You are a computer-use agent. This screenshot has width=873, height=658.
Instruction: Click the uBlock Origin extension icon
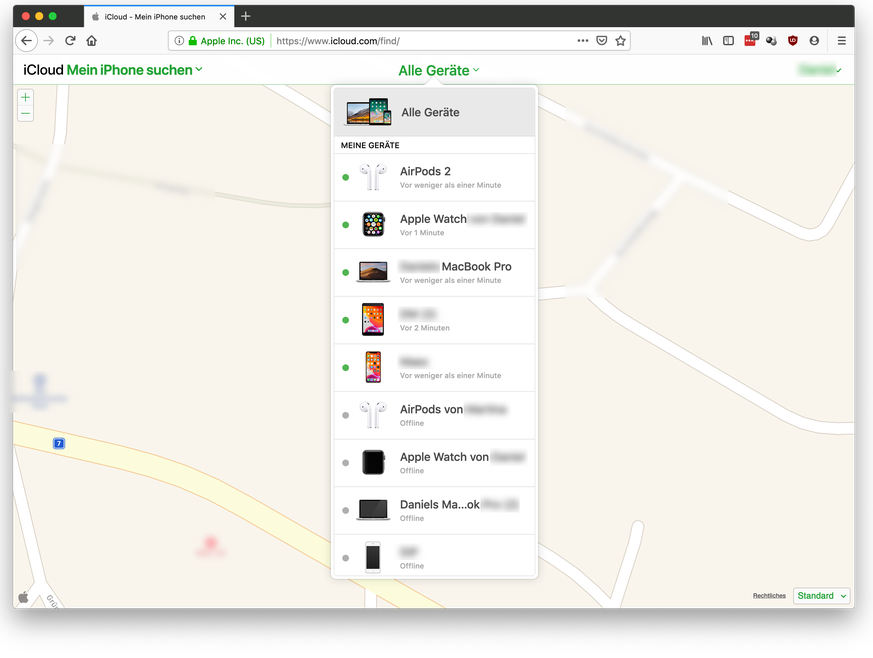pyautogui.click(x=793, y=41)
